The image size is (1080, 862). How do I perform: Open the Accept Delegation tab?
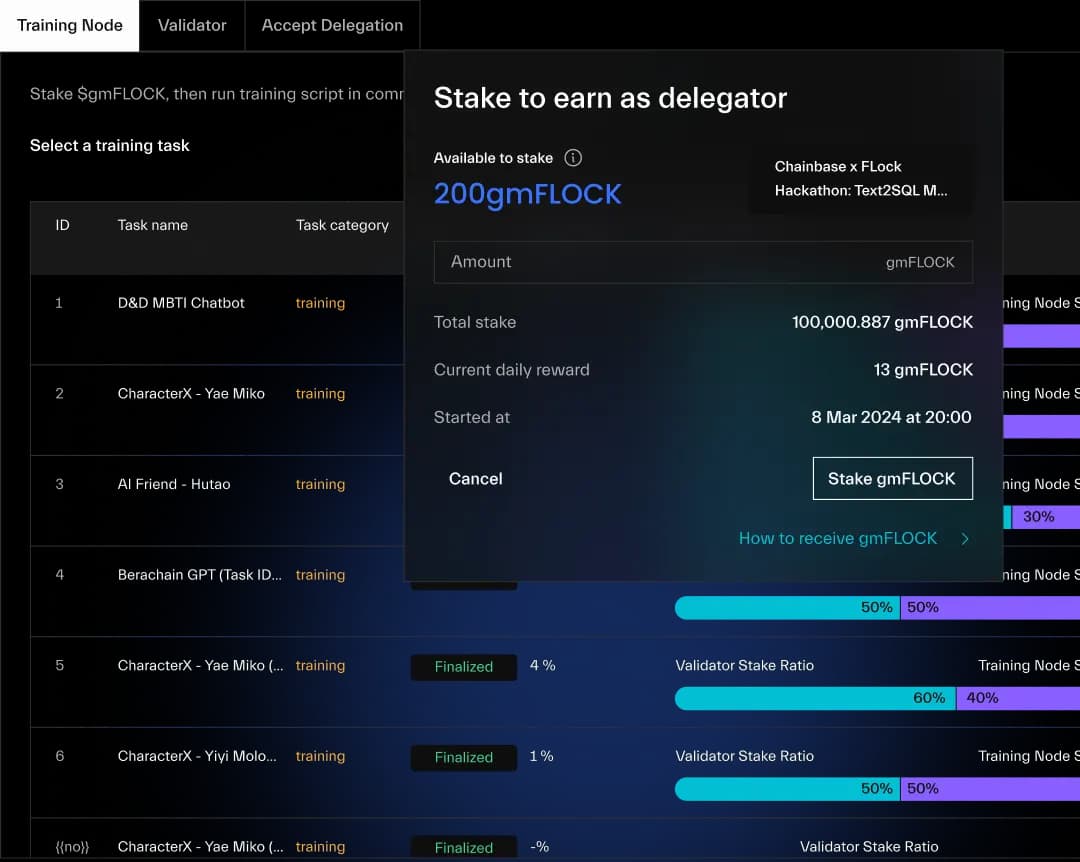[x=332, y=25]
